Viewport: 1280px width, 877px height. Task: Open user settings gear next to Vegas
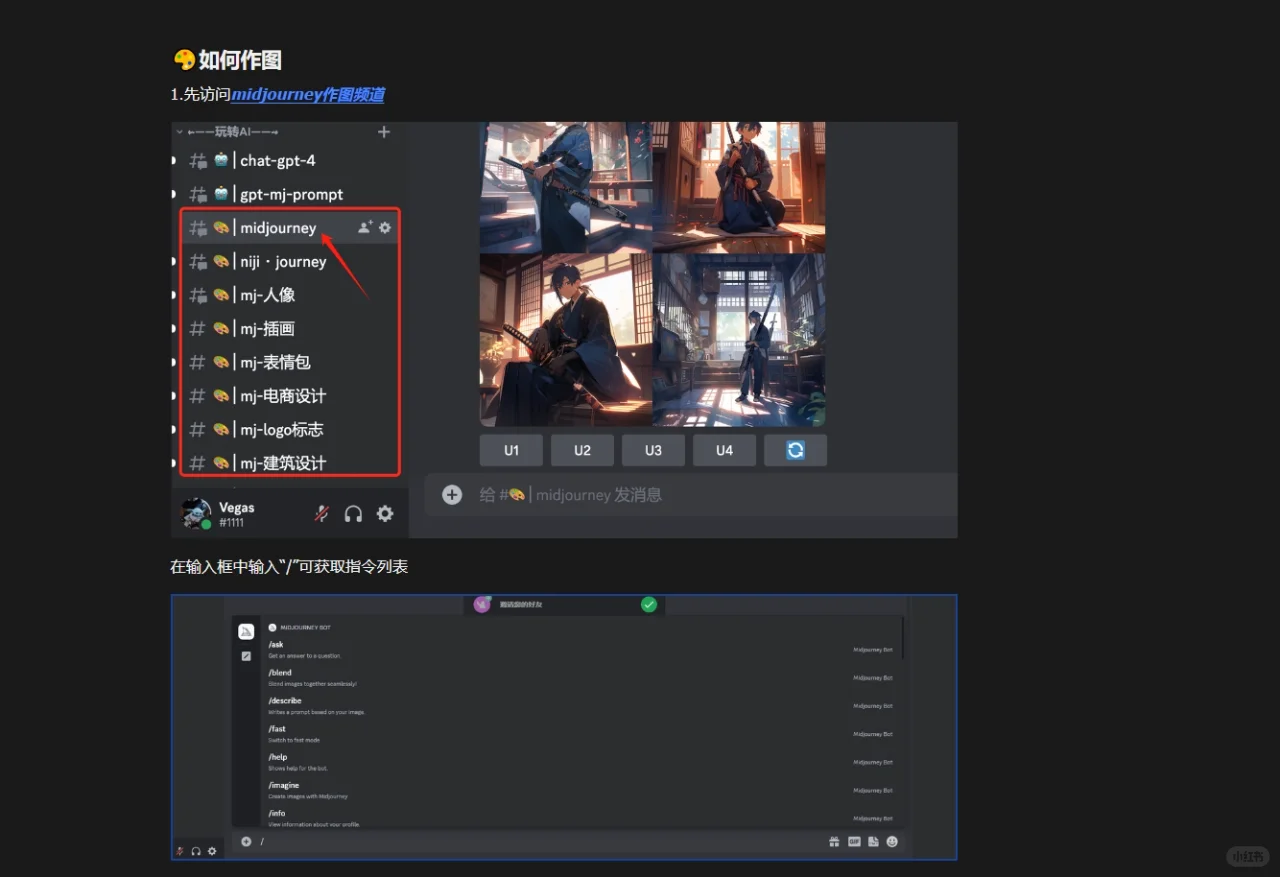click(x=385, y=514)
